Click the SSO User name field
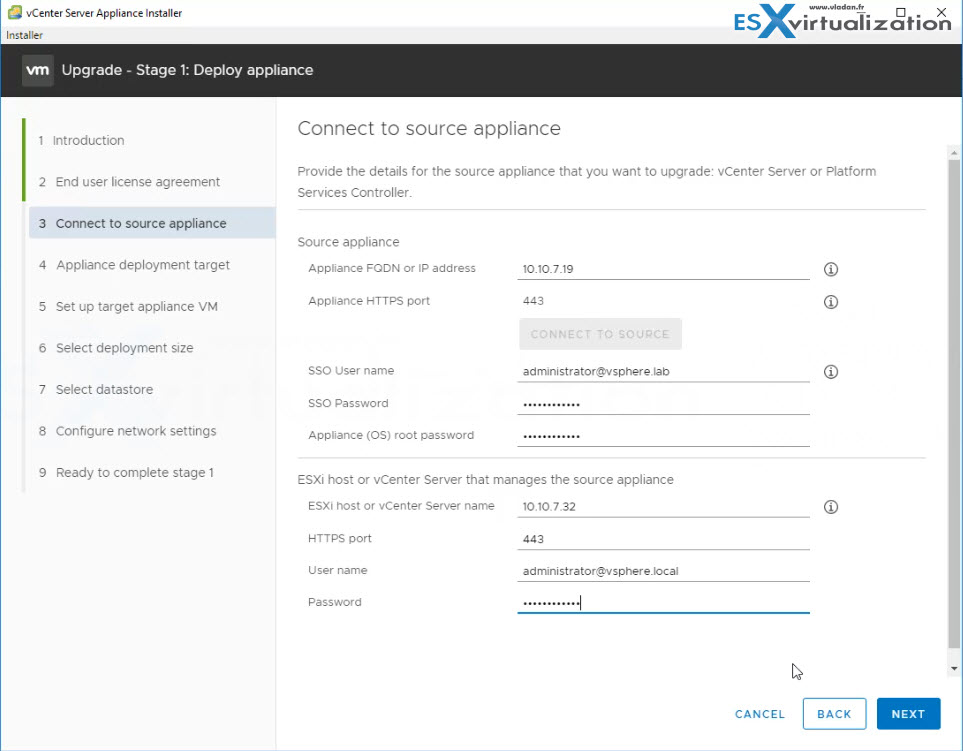The height and width of the screenshot is (751, 963). pyautogui.click(x=663, y=372)
